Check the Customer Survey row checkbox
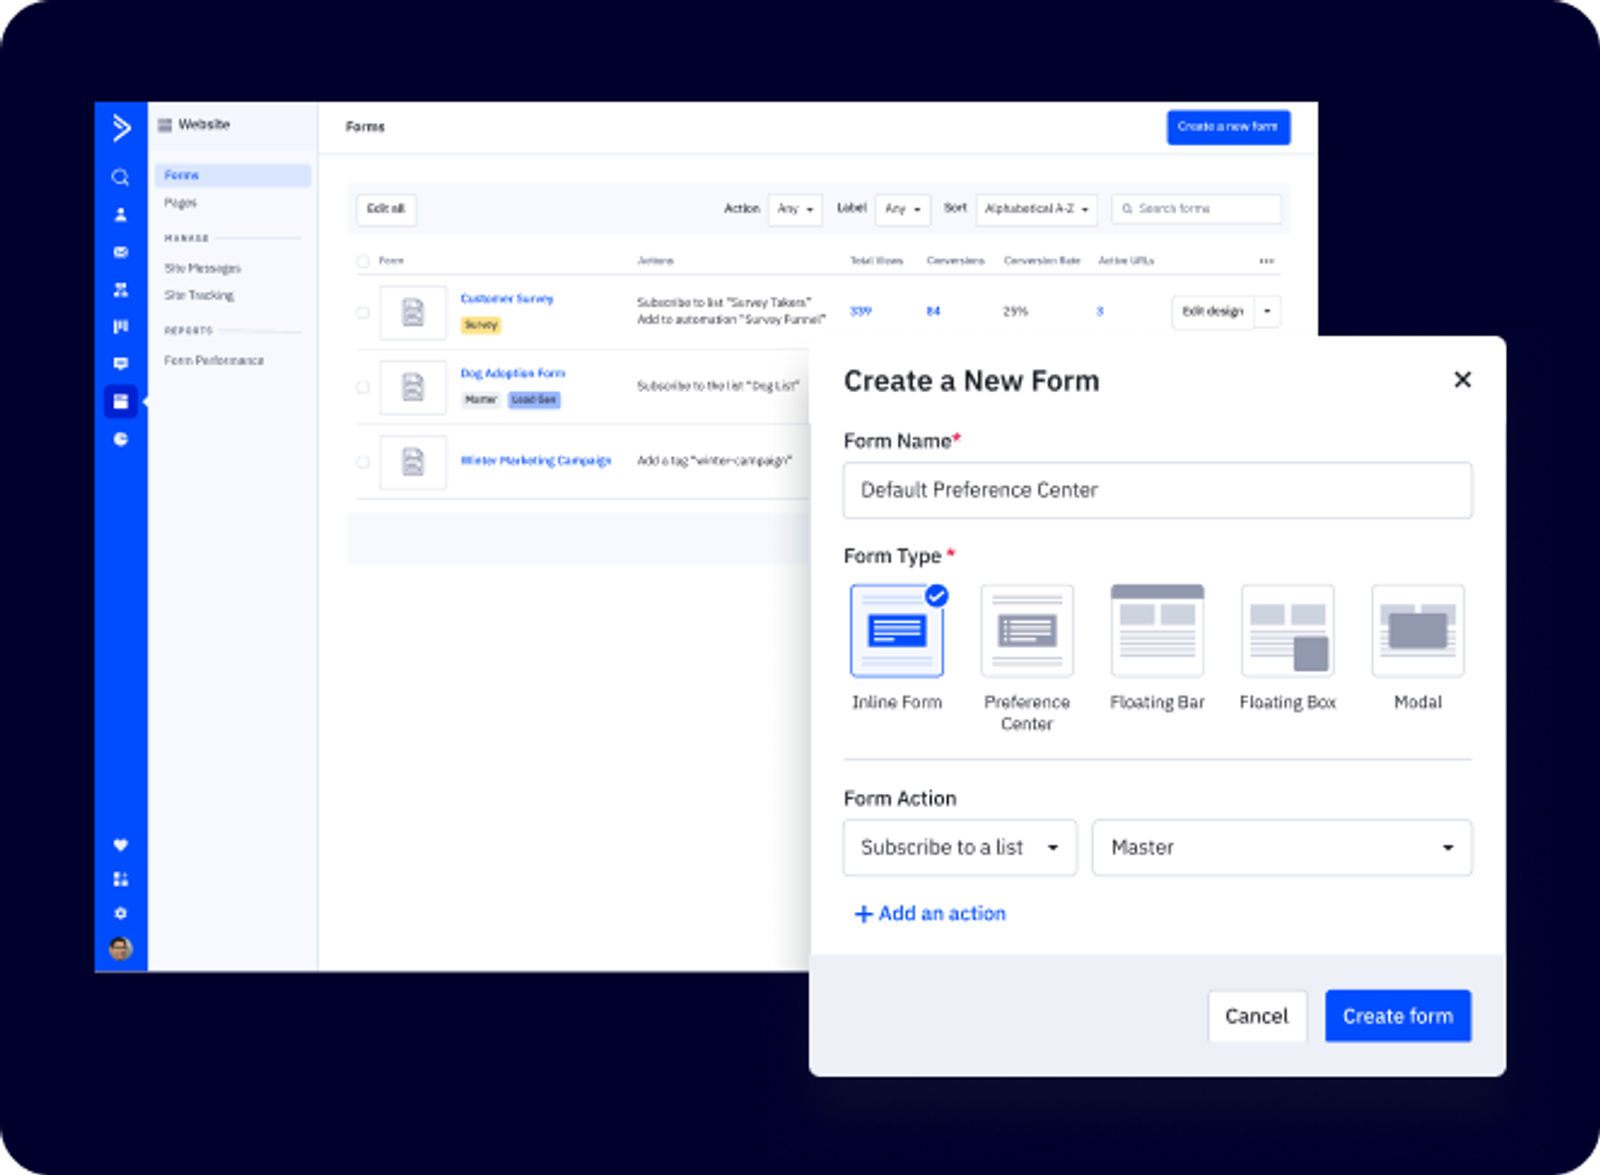1600x1175 pixels. tap(363, 312)
